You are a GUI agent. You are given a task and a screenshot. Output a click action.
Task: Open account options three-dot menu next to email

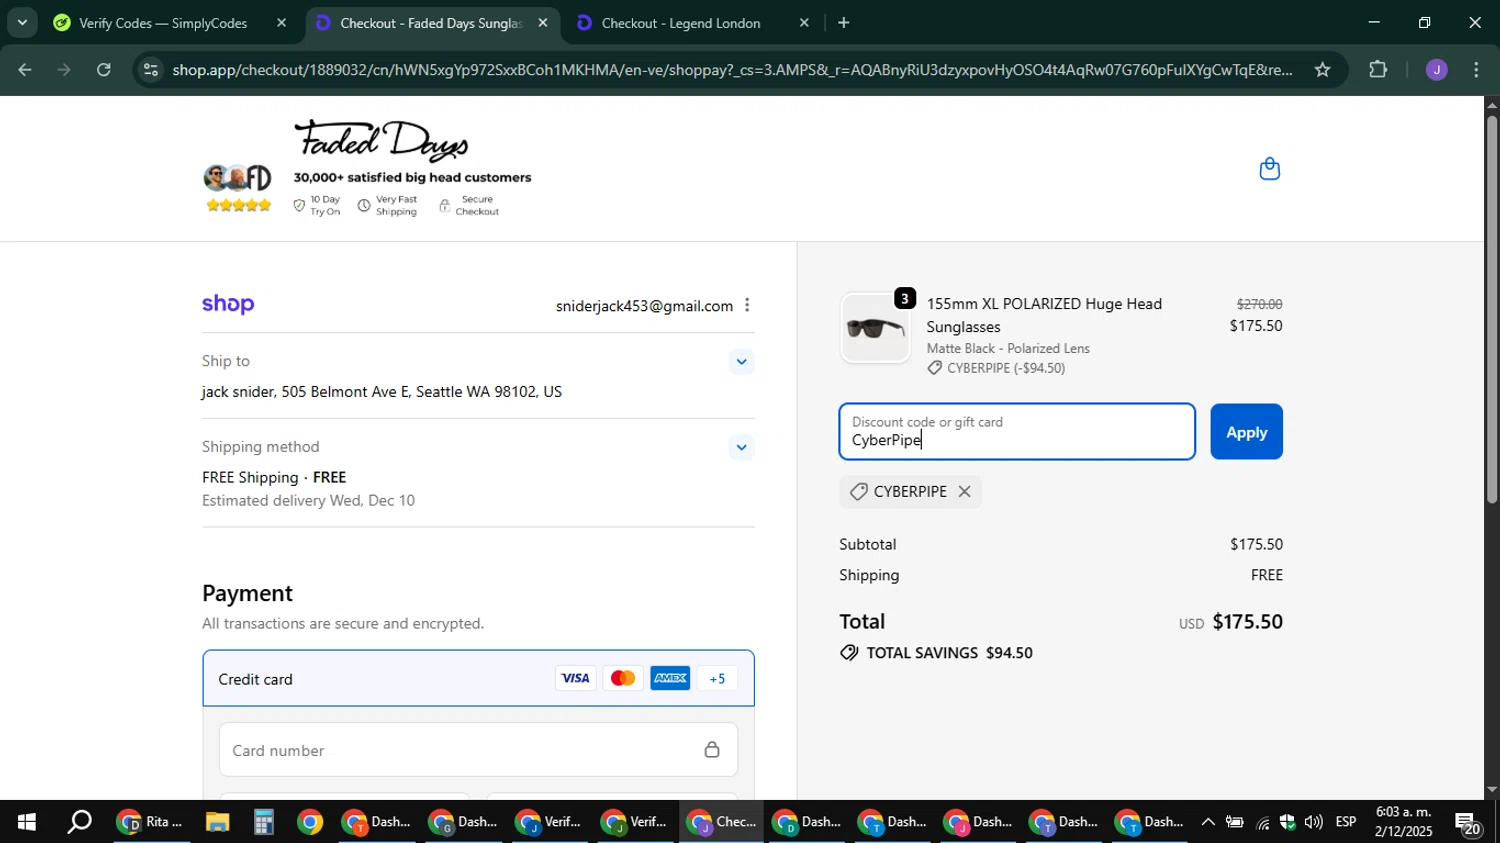[x=747, y=305]
